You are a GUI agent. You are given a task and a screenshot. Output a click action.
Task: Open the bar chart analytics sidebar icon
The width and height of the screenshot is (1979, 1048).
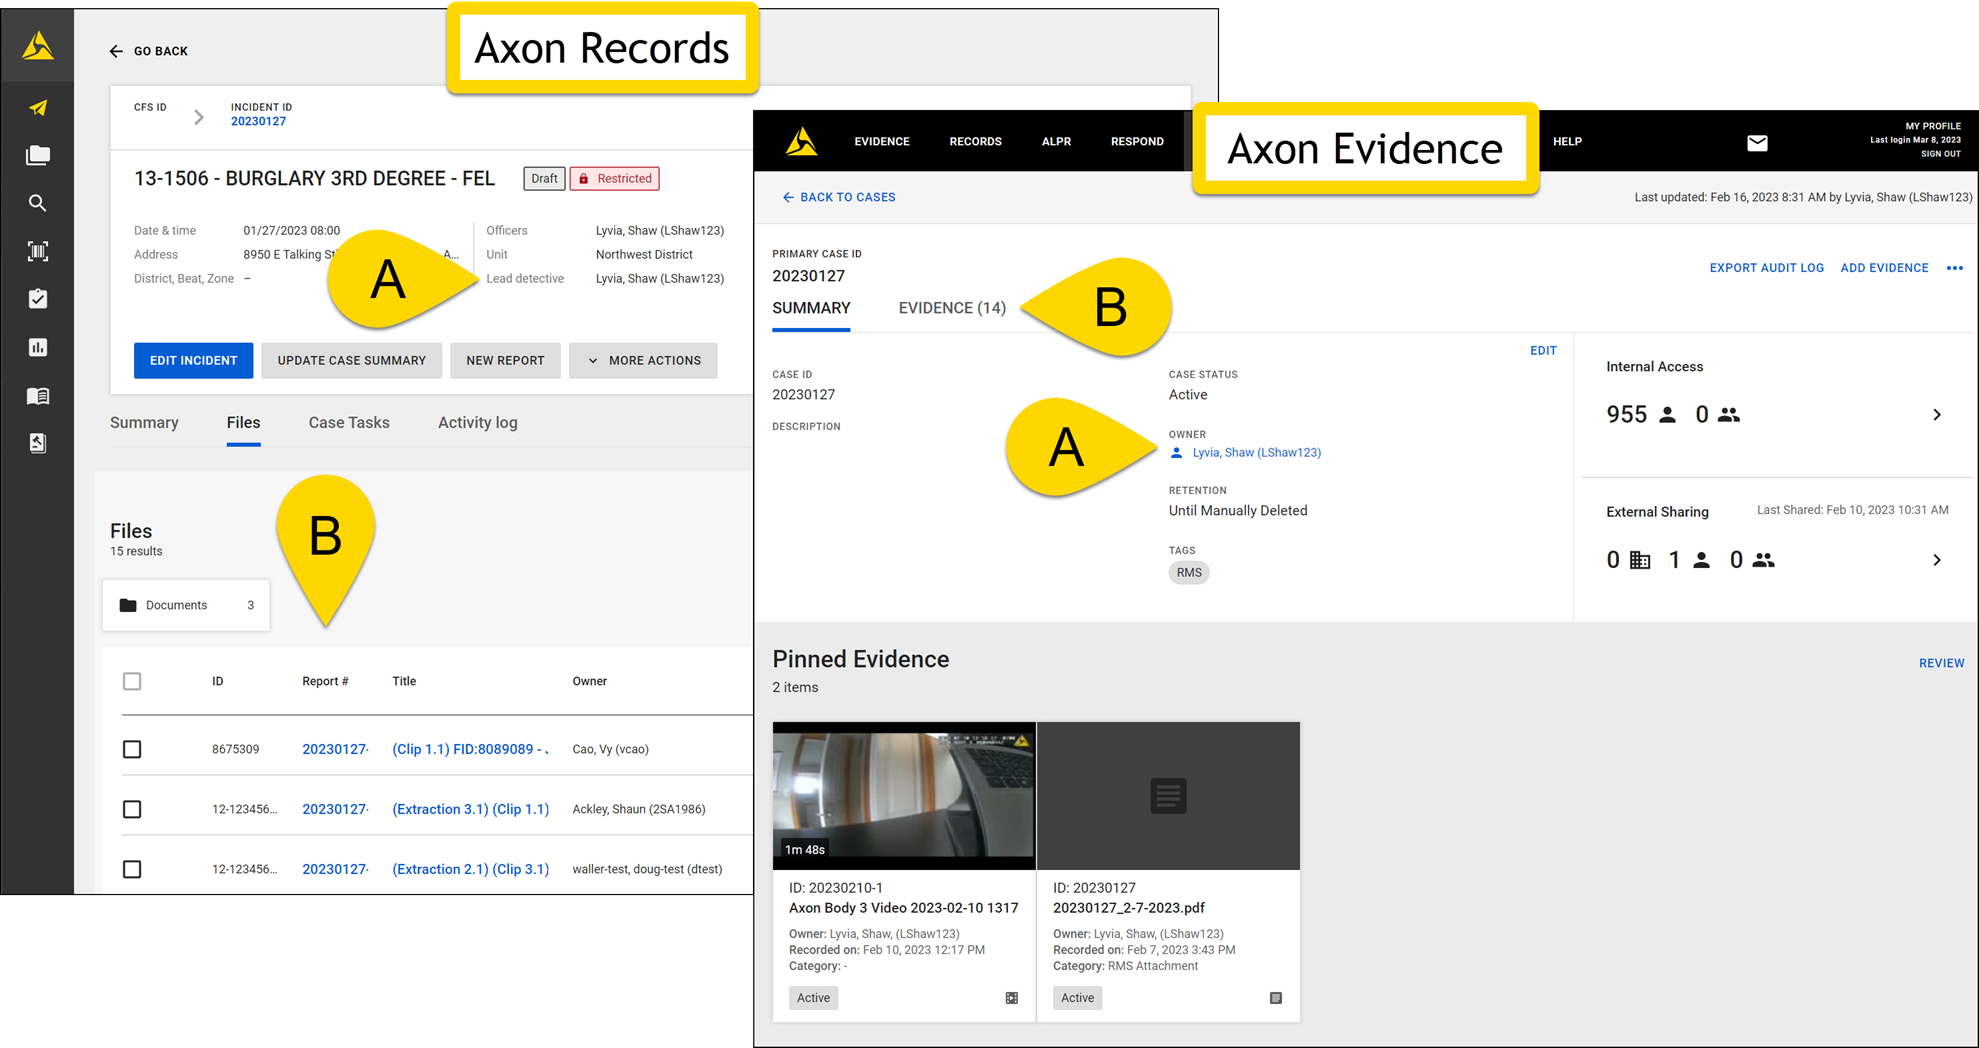(x=37, y=346)
